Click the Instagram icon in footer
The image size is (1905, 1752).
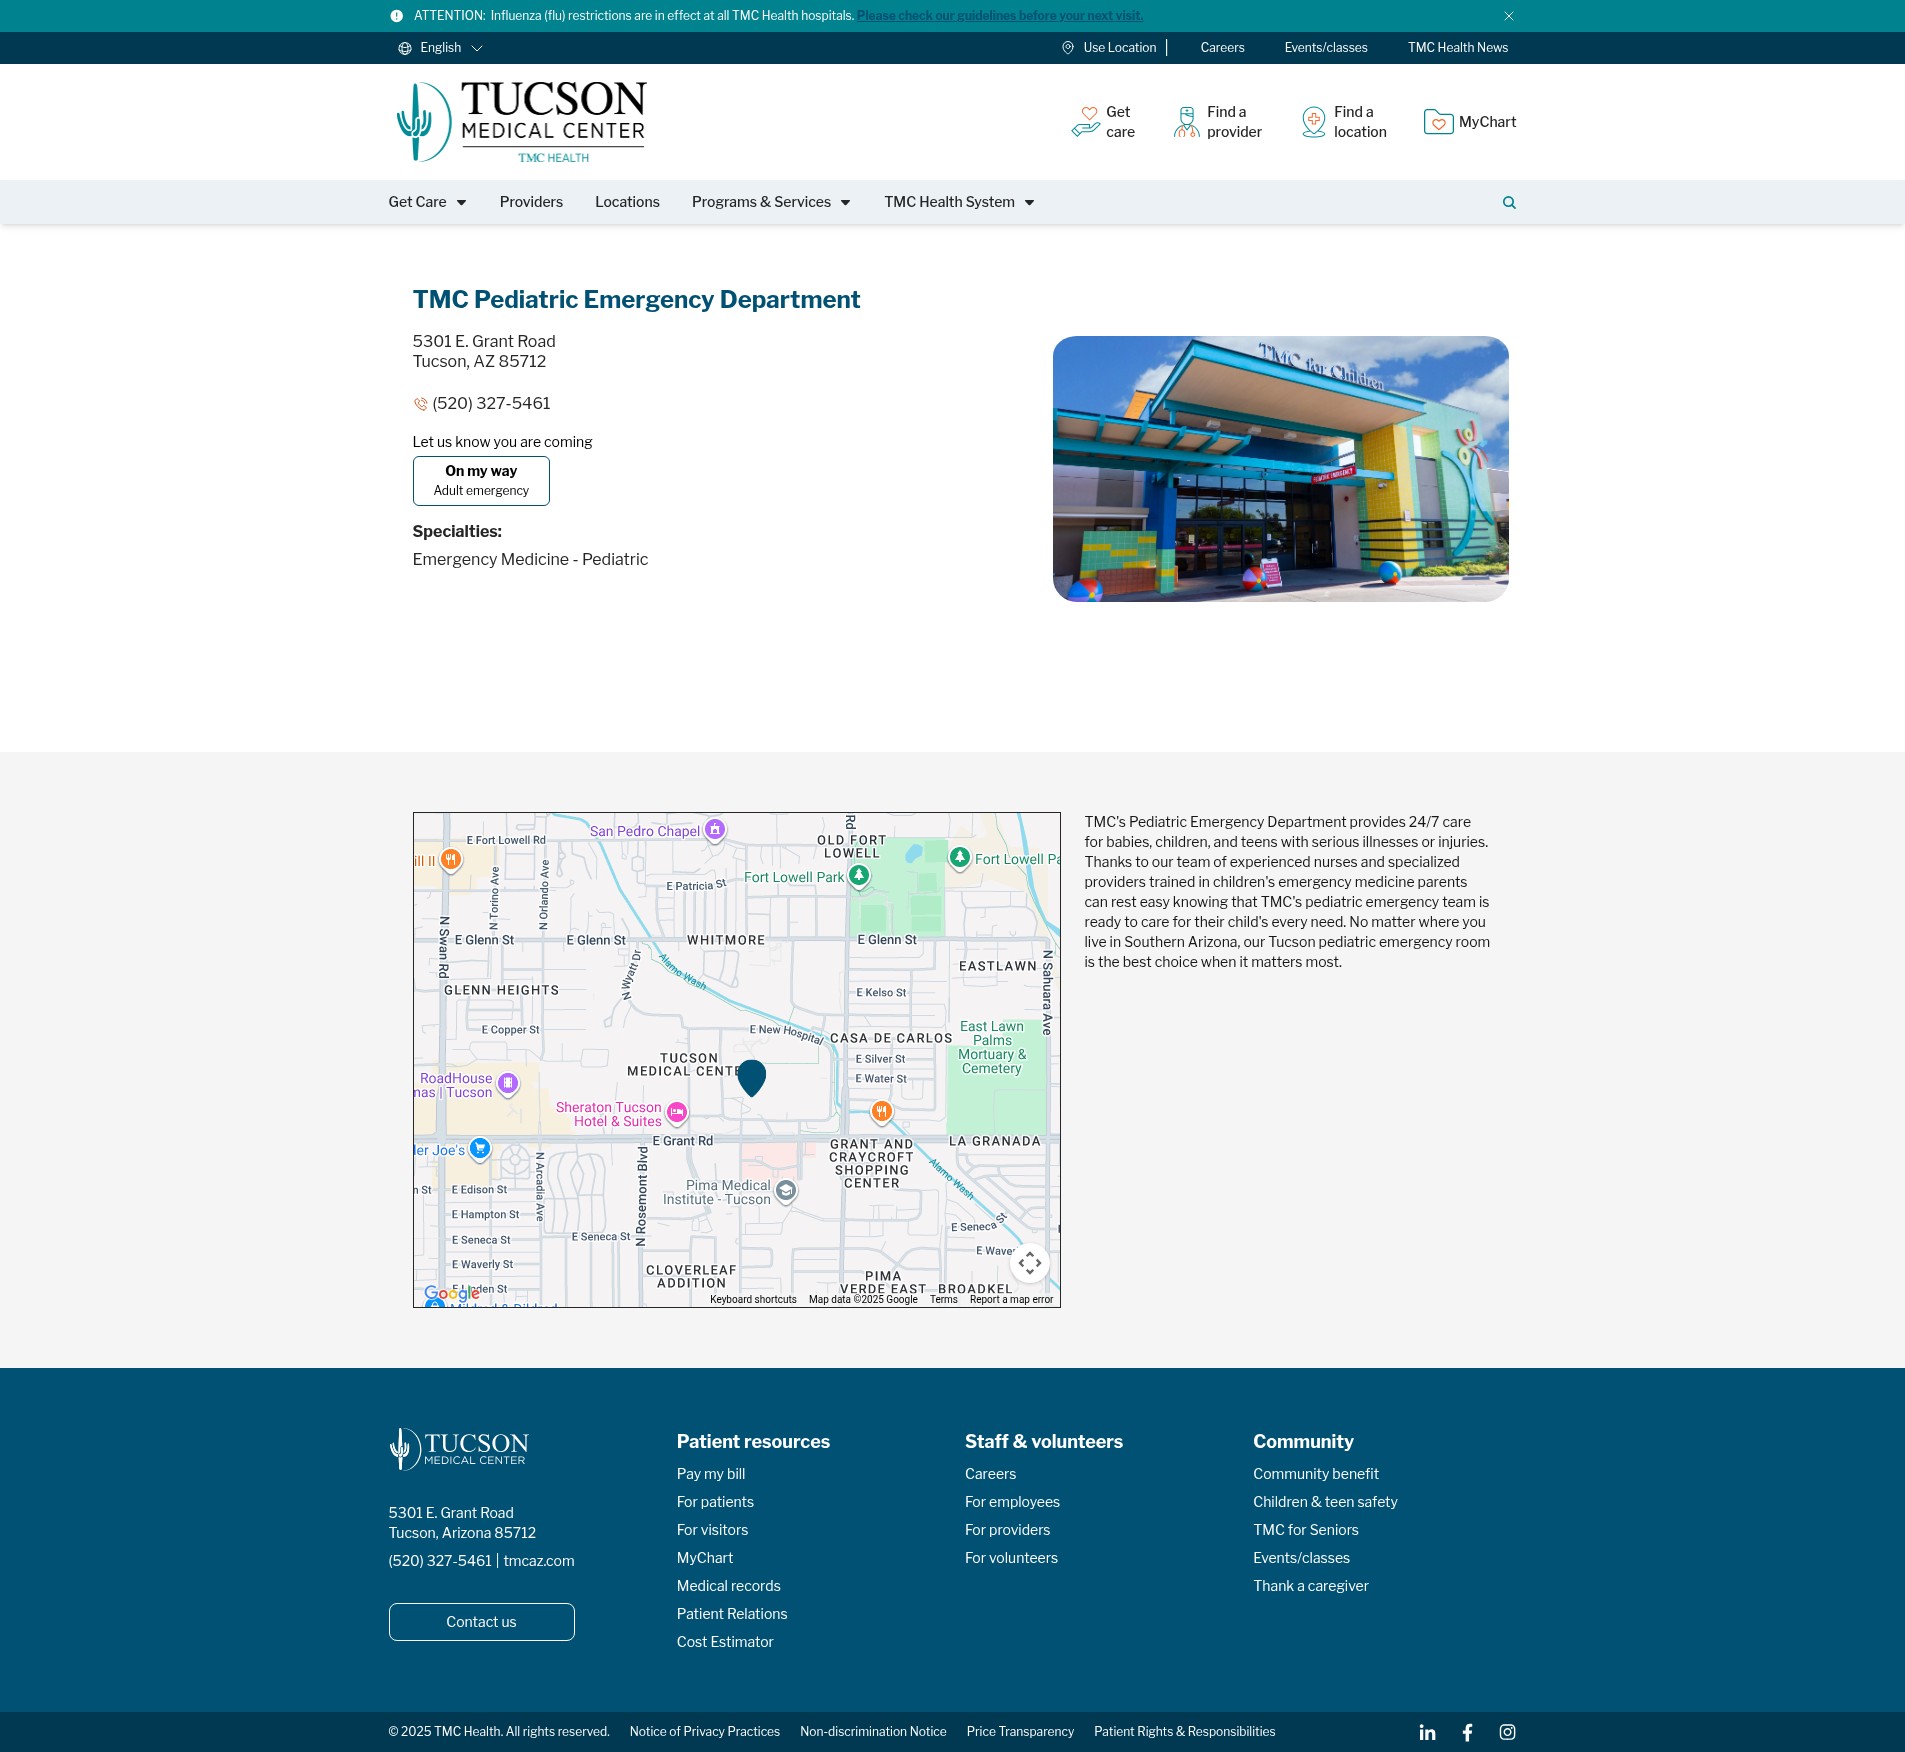(x=1507, y=1732)
